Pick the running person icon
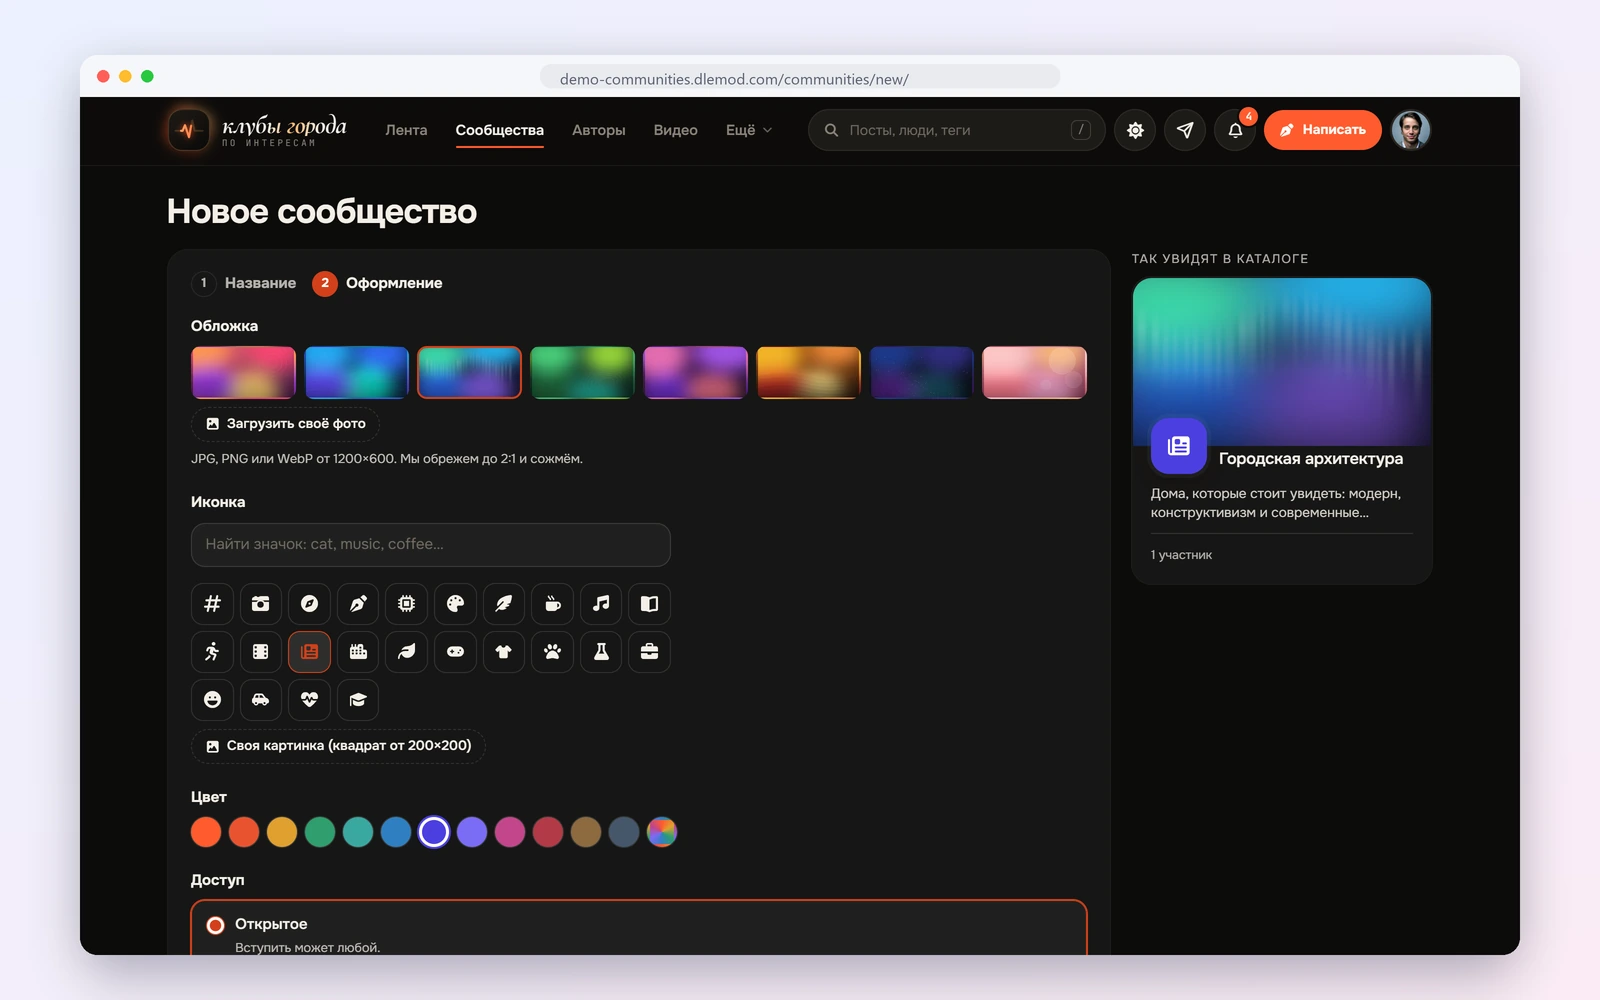 click(212, 652)
